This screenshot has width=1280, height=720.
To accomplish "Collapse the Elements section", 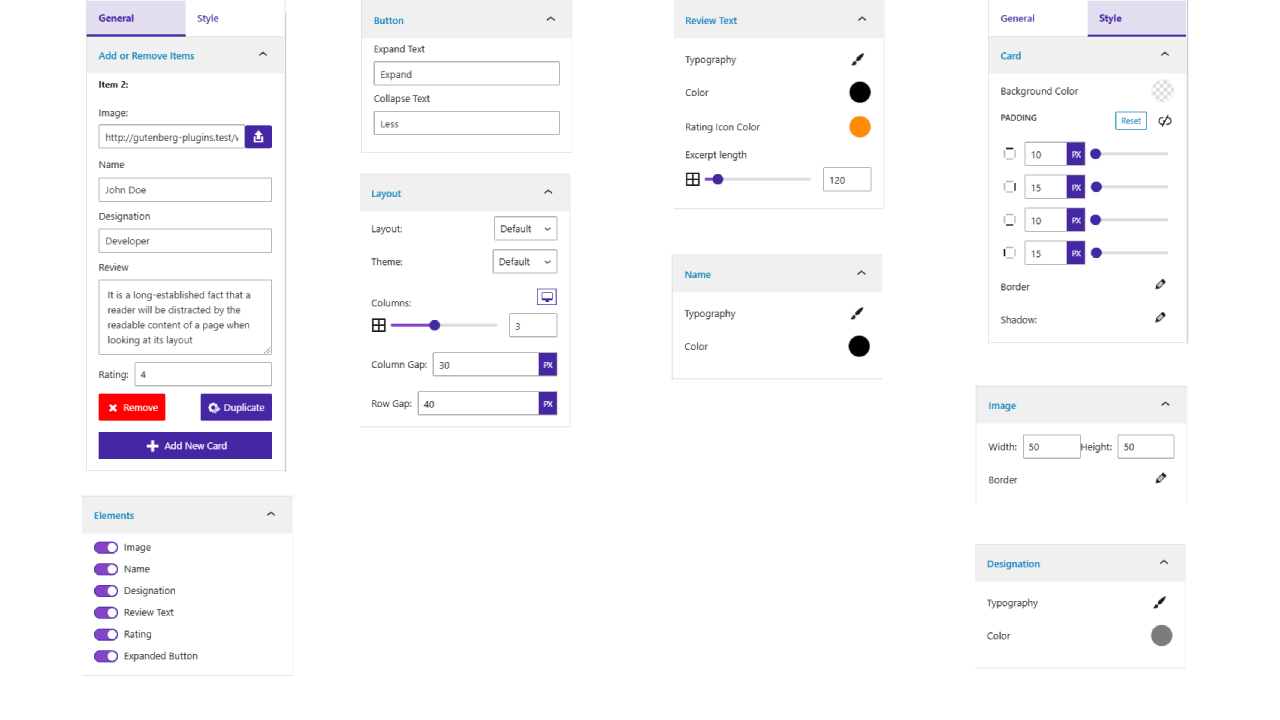I will pyautogui.click(x=271, y=514).
